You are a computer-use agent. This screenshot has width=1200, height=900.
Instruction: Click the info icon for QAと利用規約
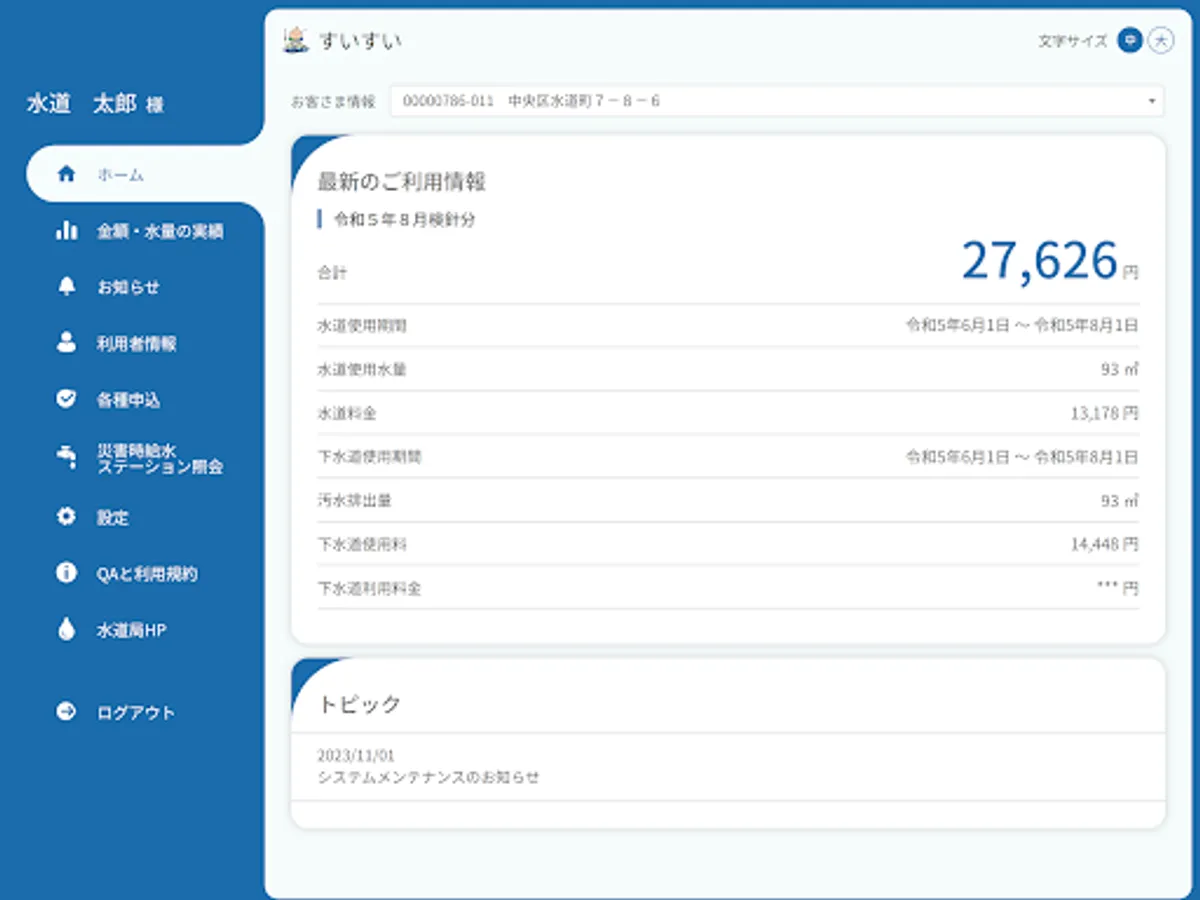pyautogui.click(x=66, y=574)
